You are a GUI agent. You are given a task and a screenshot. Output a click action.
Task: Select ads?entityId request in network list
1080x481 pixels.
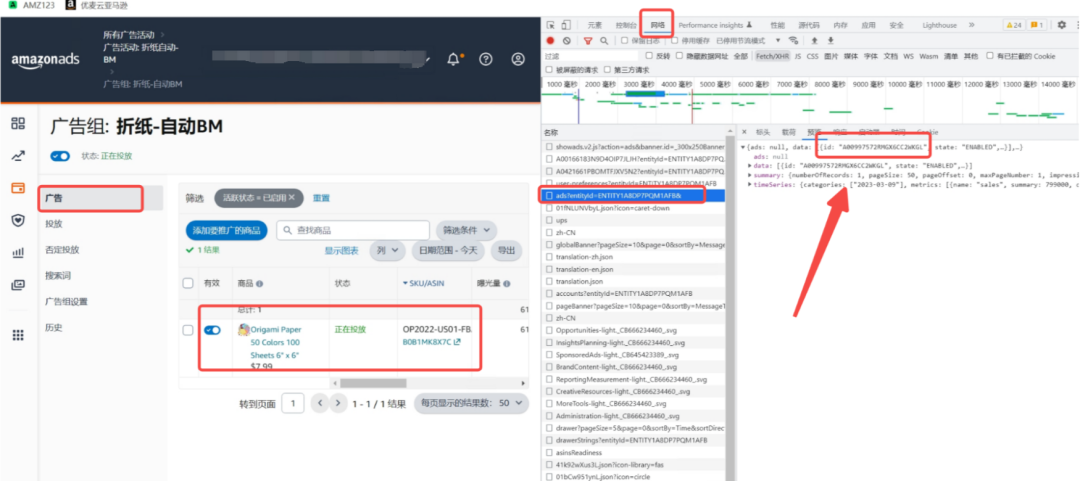tap(632, 196)
